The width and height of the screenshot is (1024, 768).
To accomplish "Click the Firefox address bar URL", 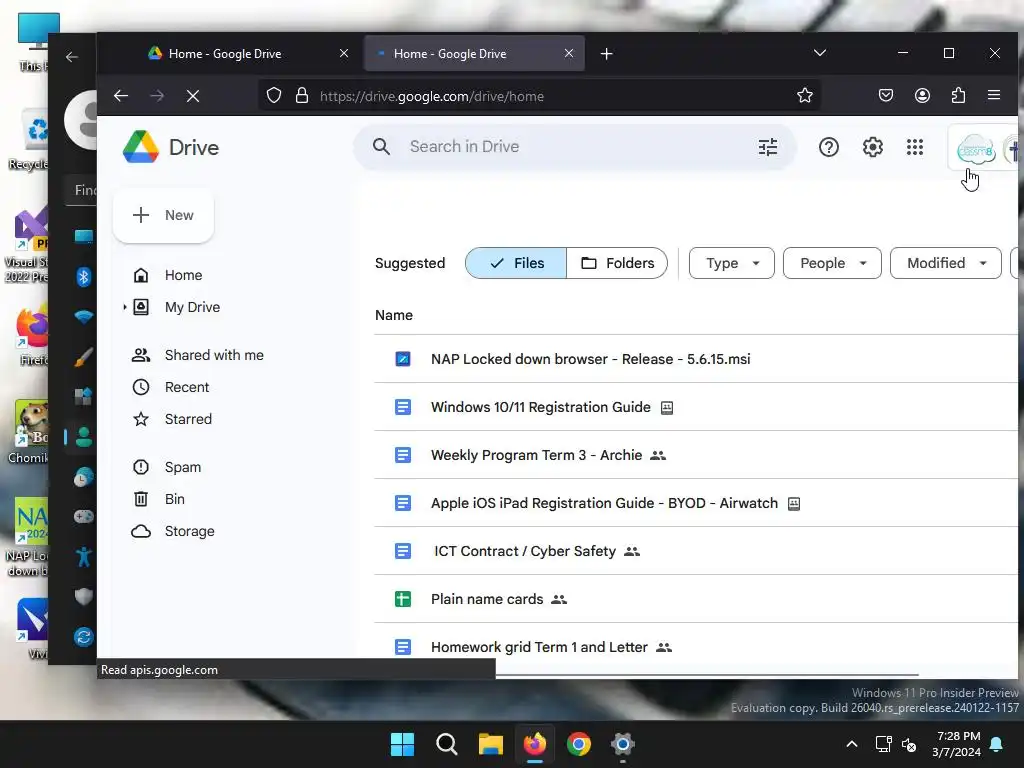I will tap(432, 97).
